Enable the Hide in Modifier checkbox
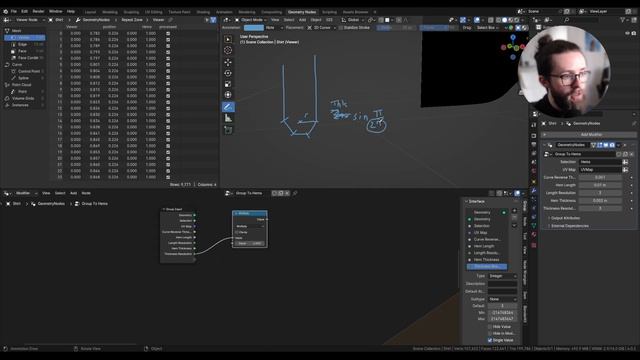This screenshot has height=360, width=640. pos(490,333)
